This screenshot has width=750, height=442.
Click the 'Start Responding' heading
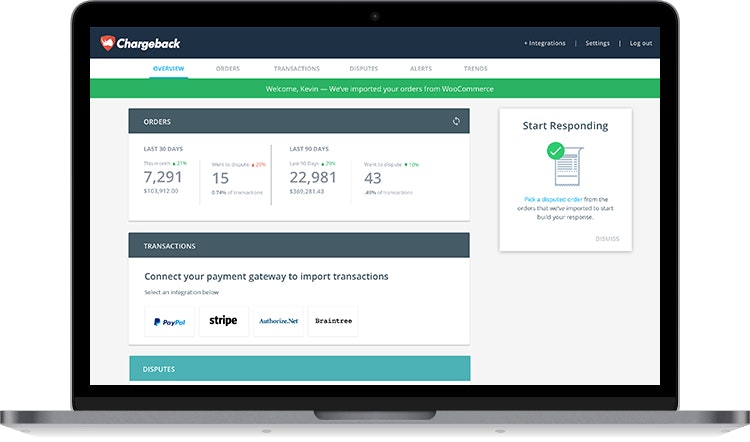[565, 126]
